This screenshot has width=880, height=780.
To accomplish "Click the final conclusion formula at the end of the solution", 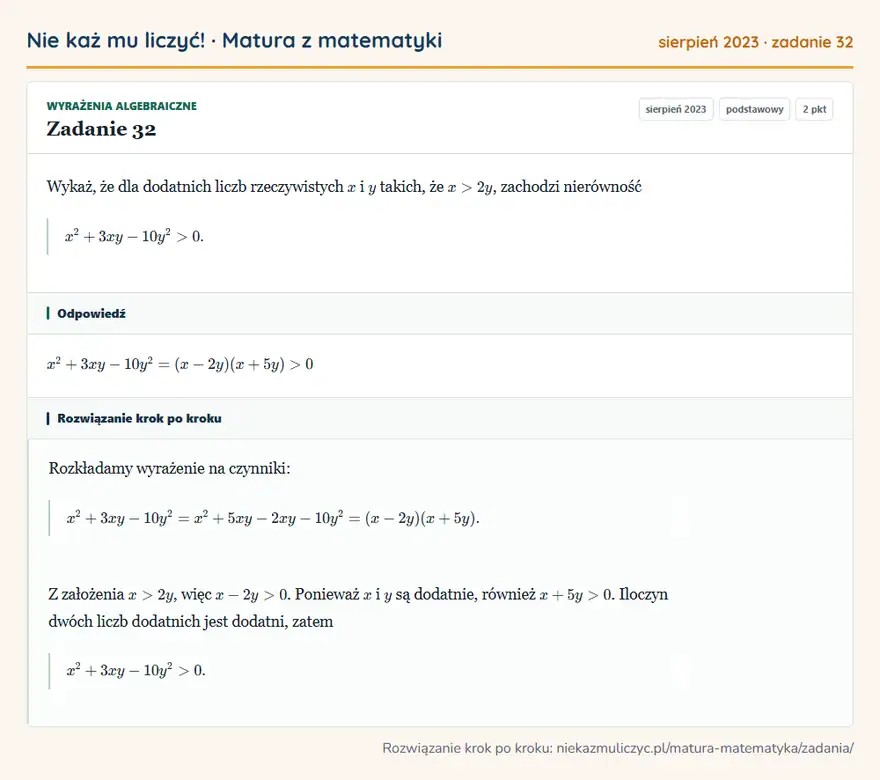I will click(x=136, y=670).
